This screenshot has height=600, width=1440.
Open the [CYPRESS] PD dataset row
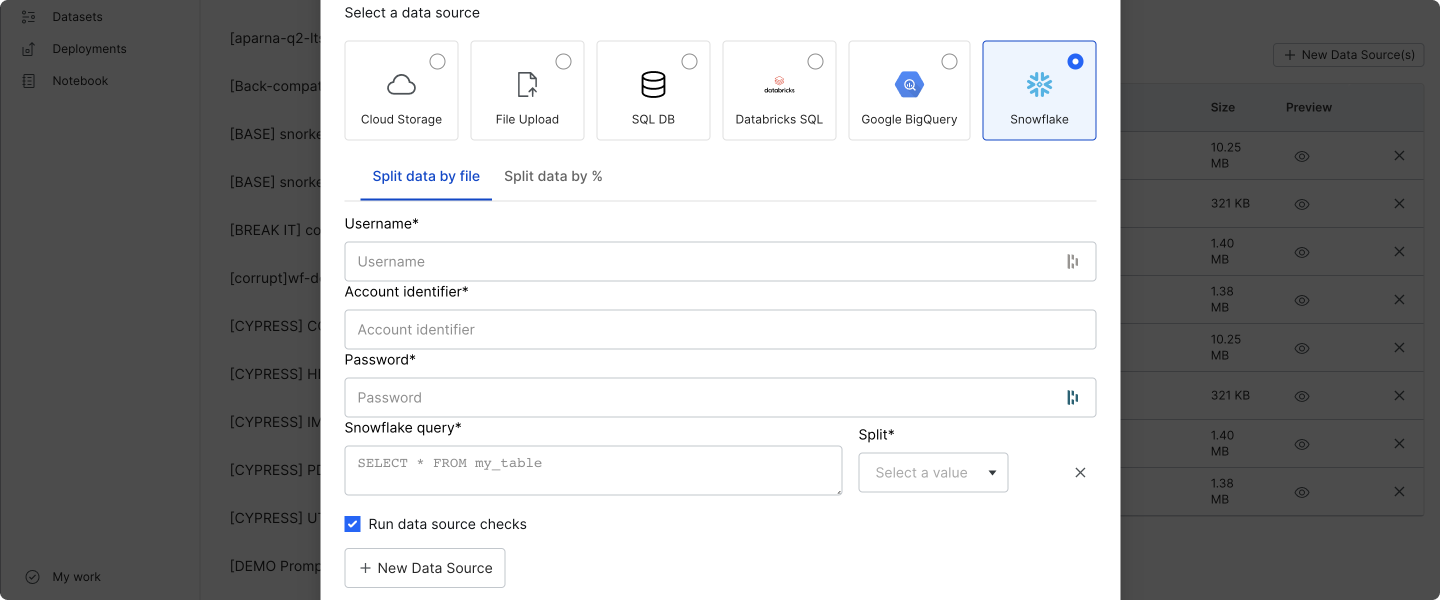pyautogui.click(x=275, y=470)
